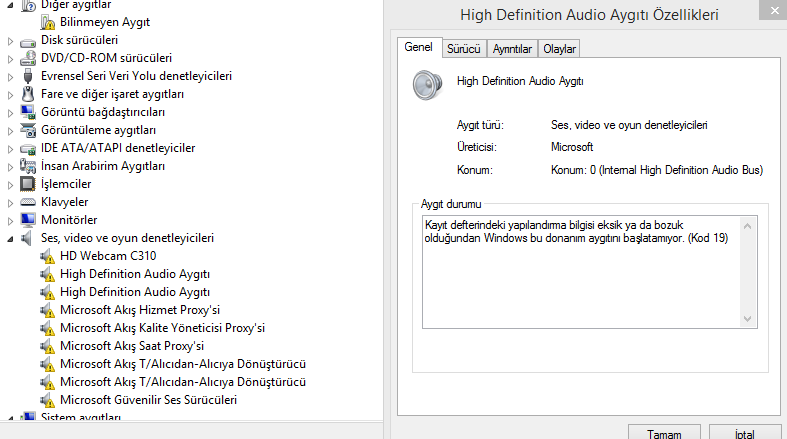This screenshot has width=787, height=439.
Task: Expand the IDE ATA/ATAPI denetleyiciler node
Action: pyautogui.click(x=11, y=148)
